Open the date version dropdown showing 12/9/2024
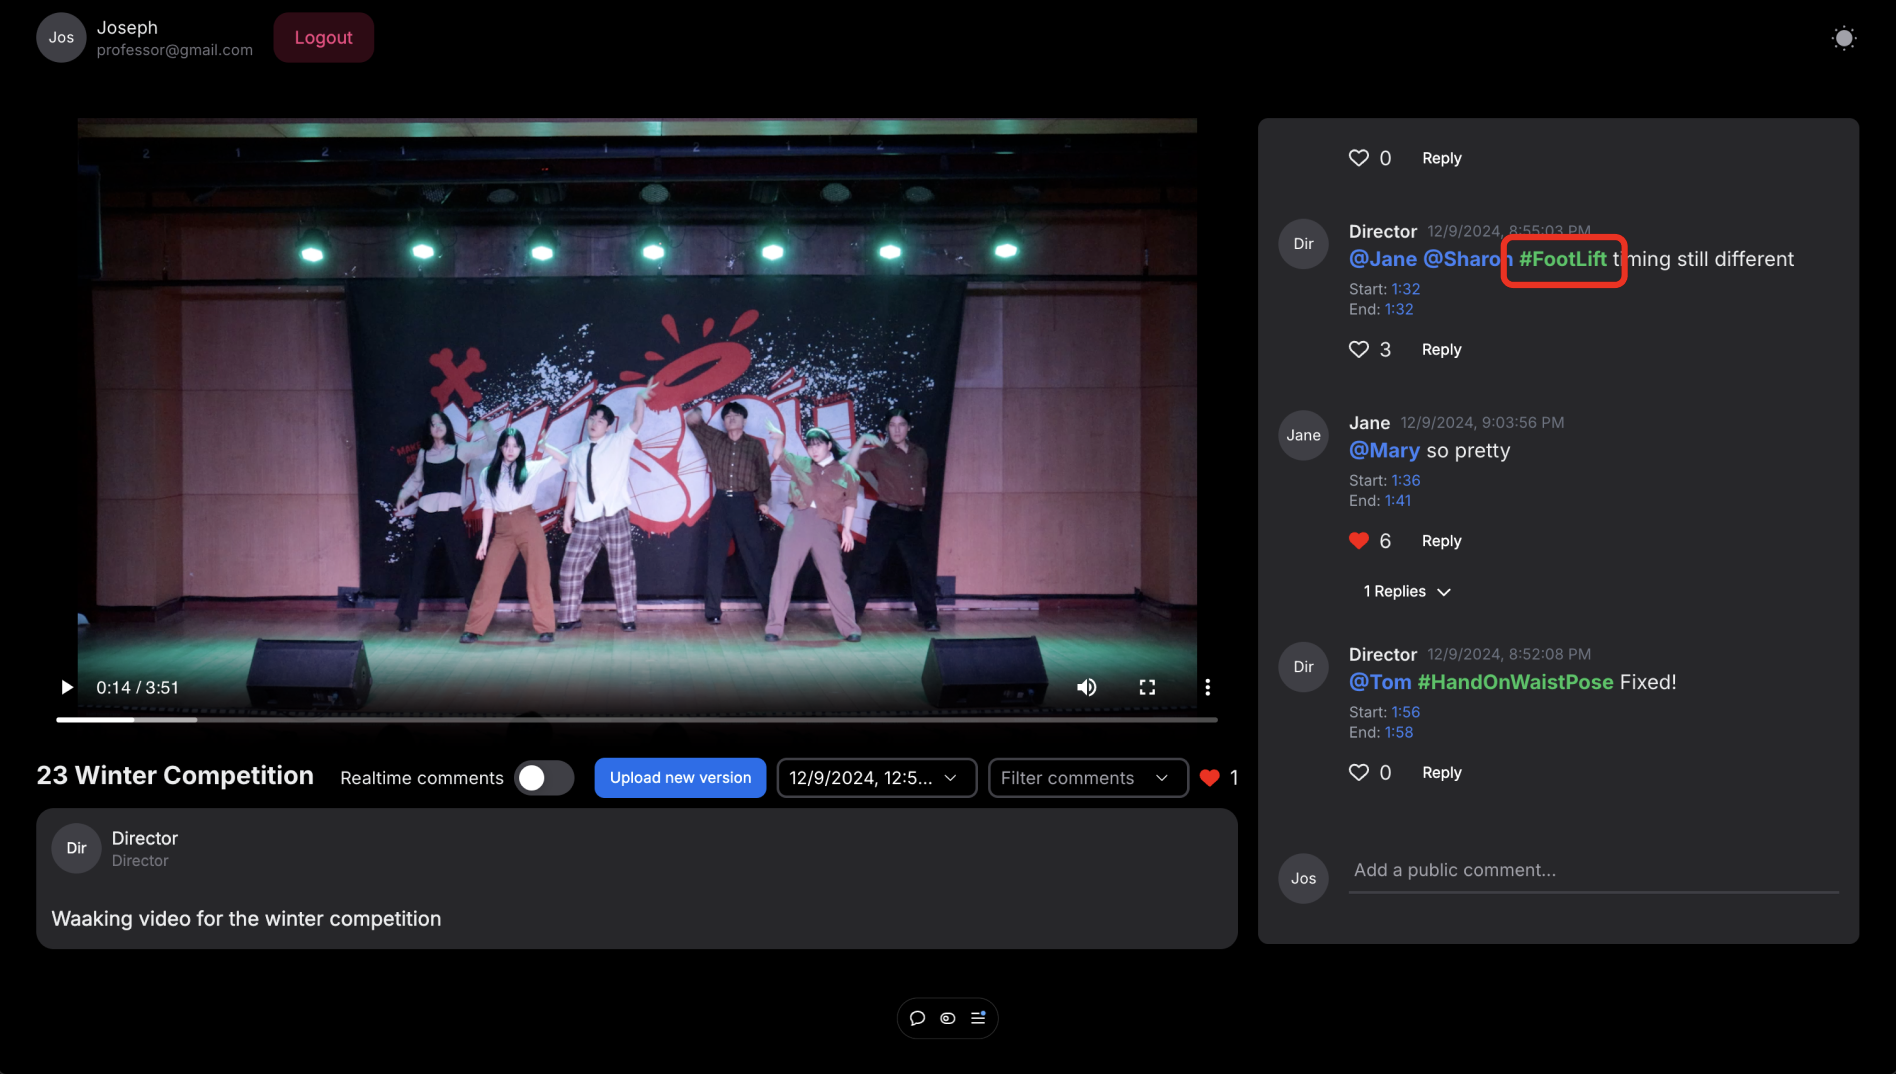The height and width of the screenshot is (1074, 1896). [x=876, y=777]
